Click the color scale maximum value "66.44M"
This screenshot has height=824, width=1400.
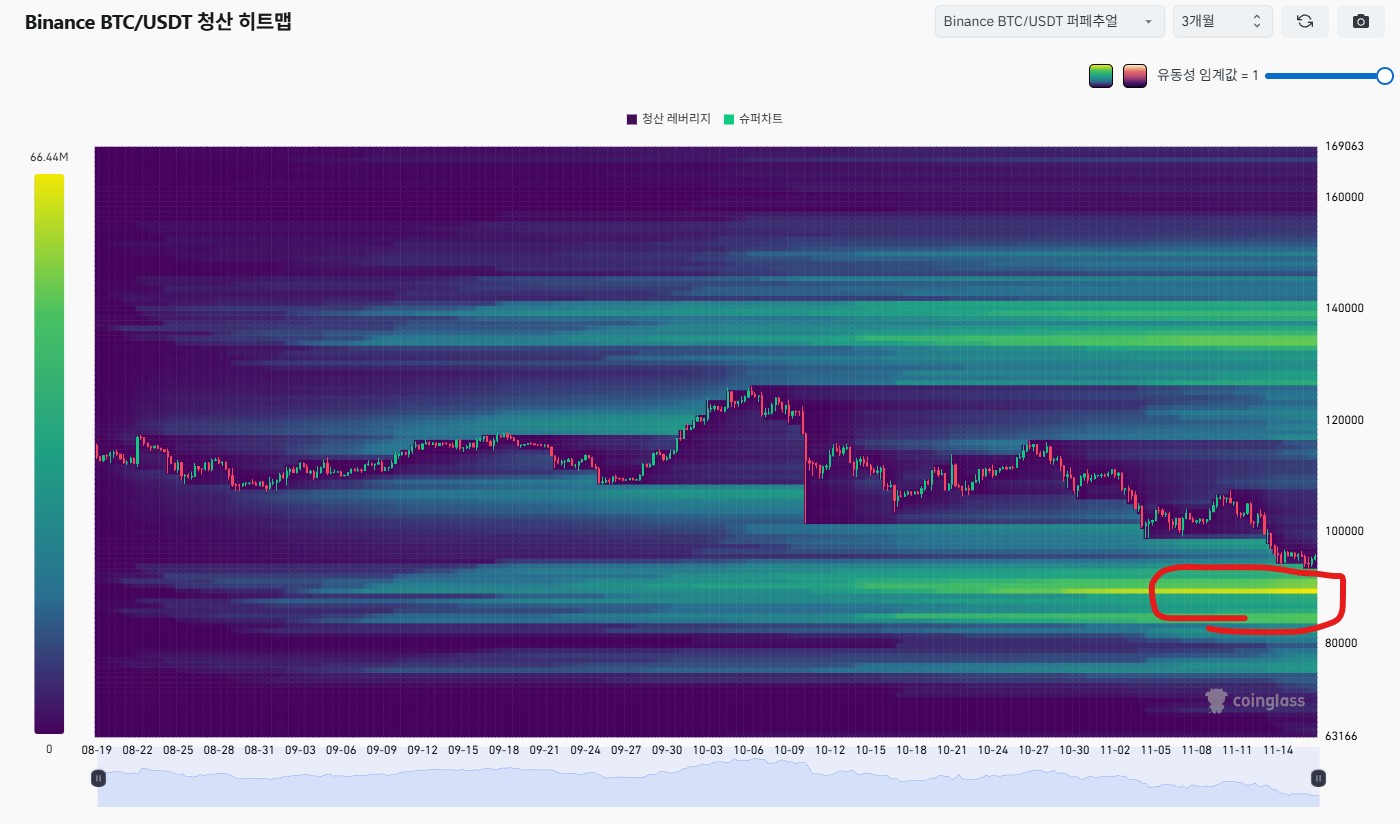(x=49, y=158)
